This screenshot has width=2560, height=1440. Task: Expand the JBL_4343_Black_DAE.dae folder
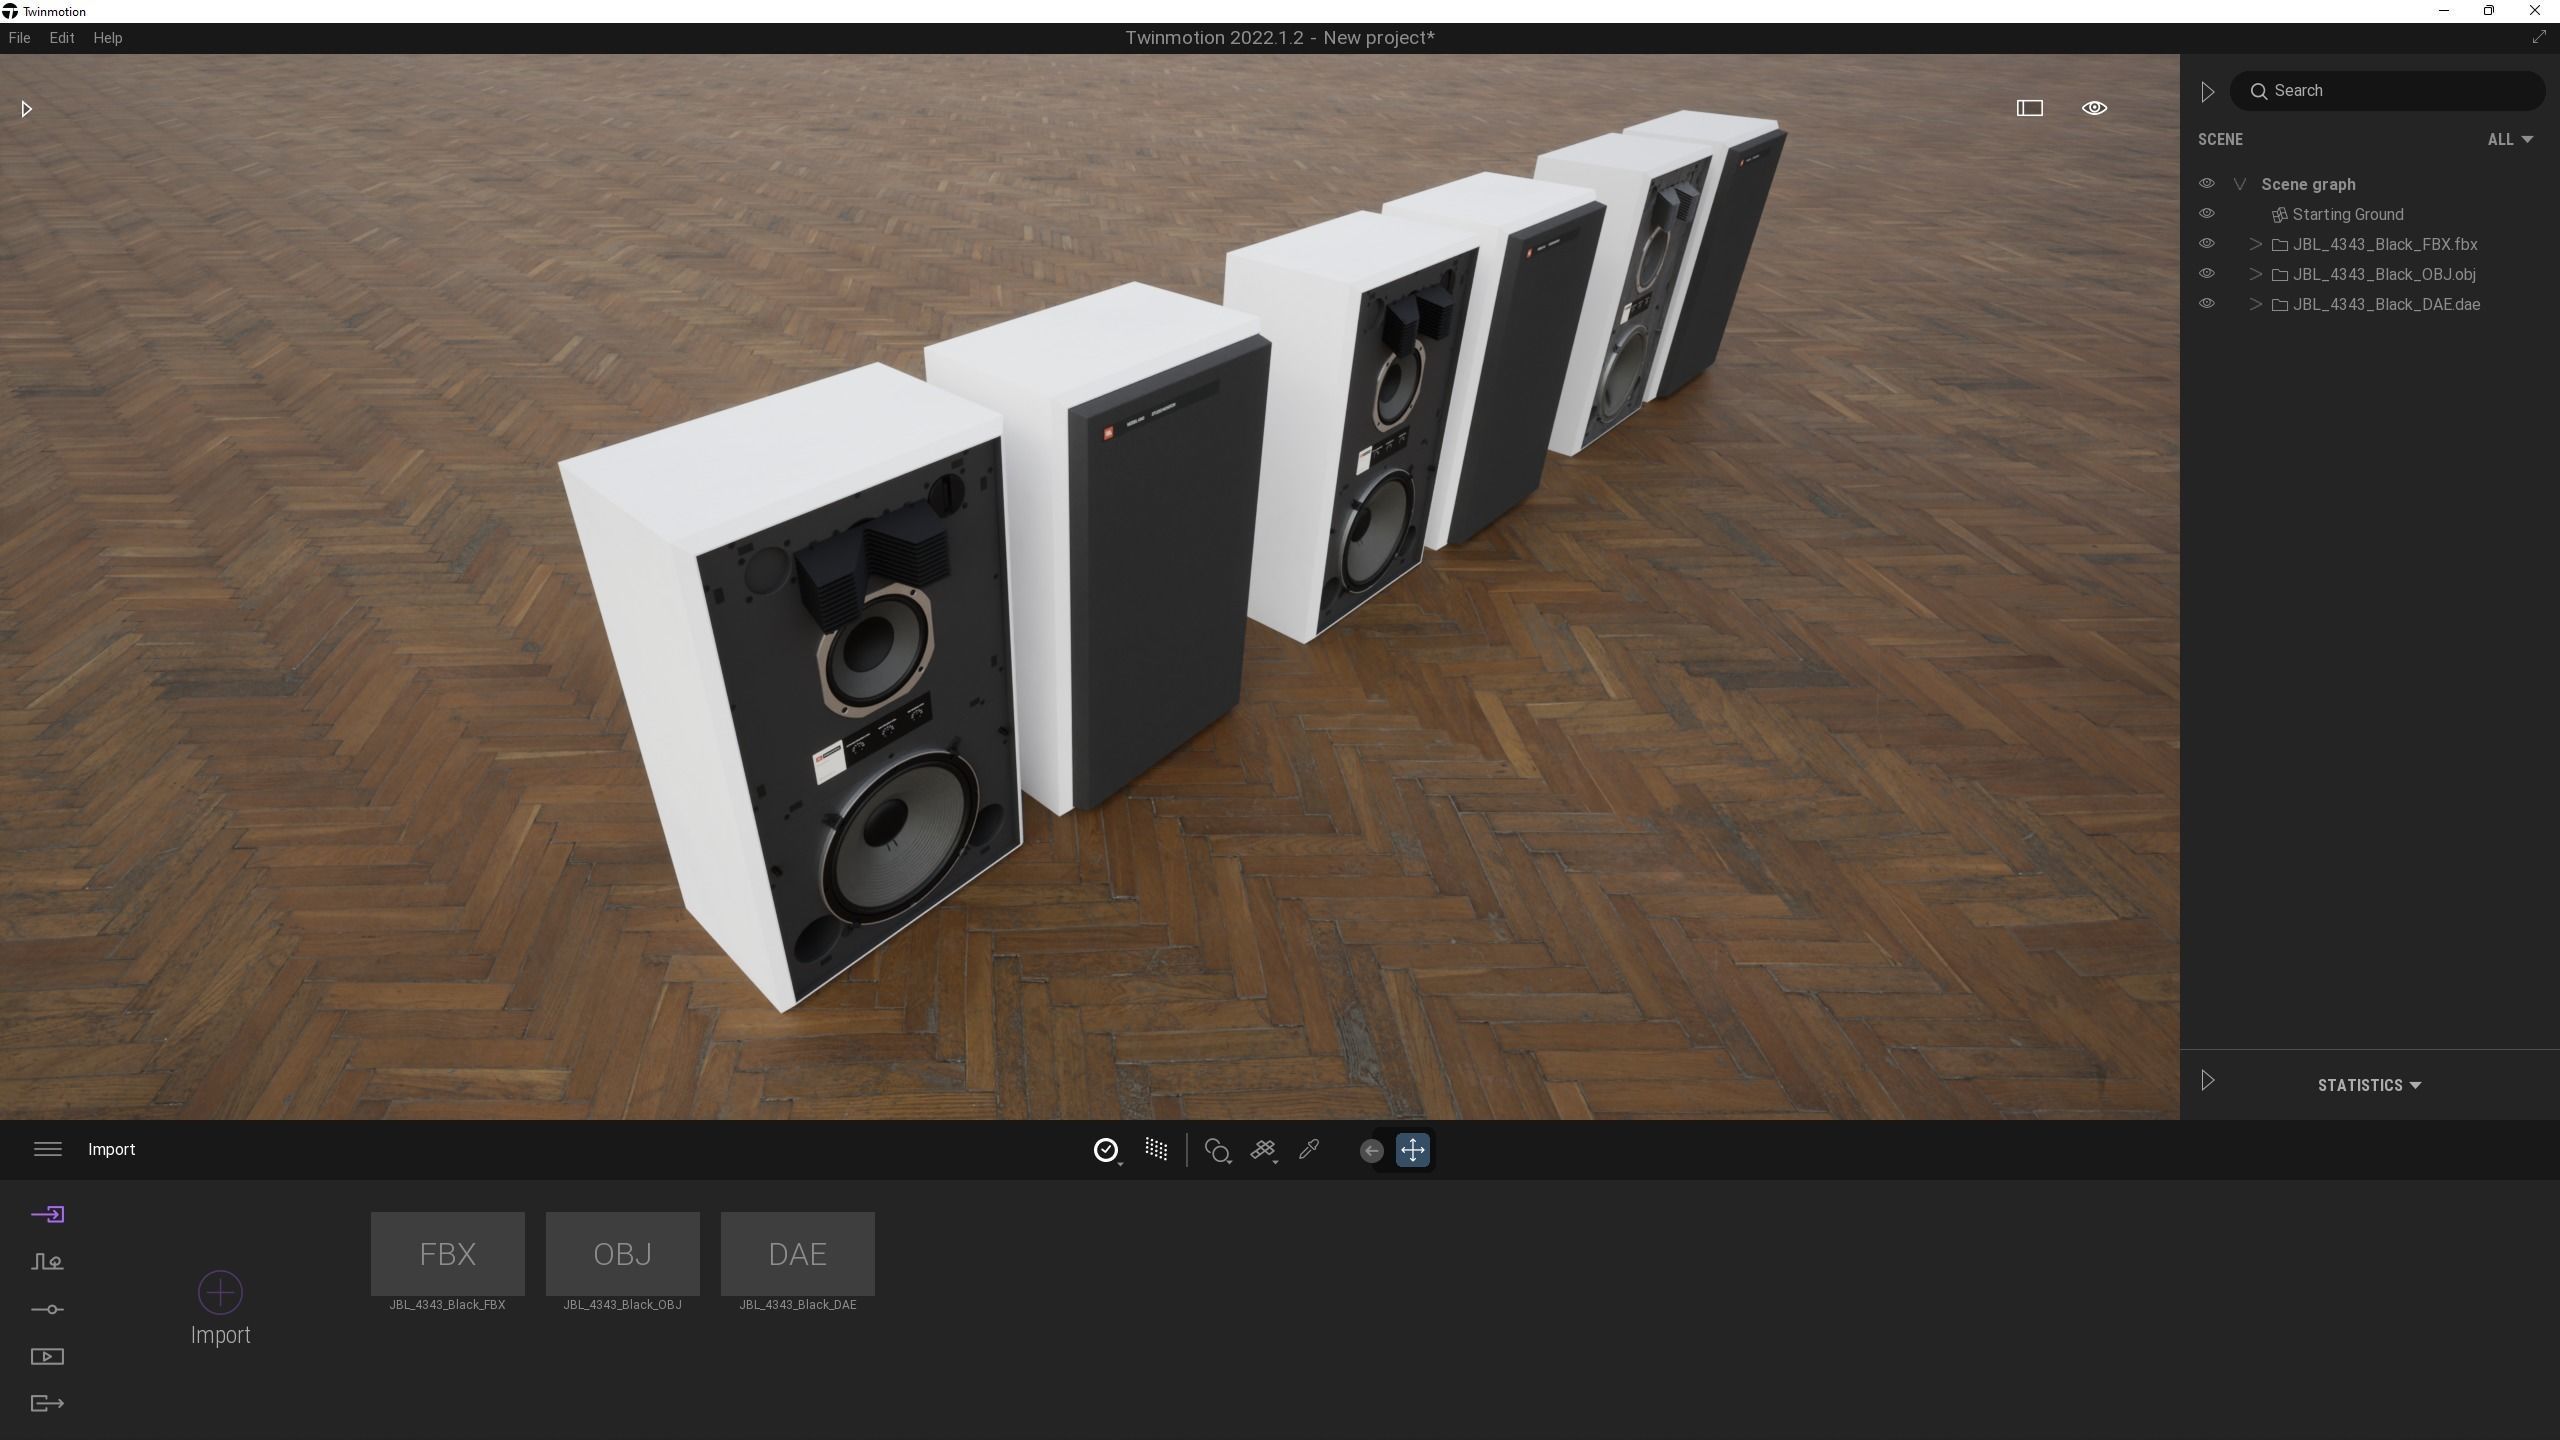pos(2255,304)
